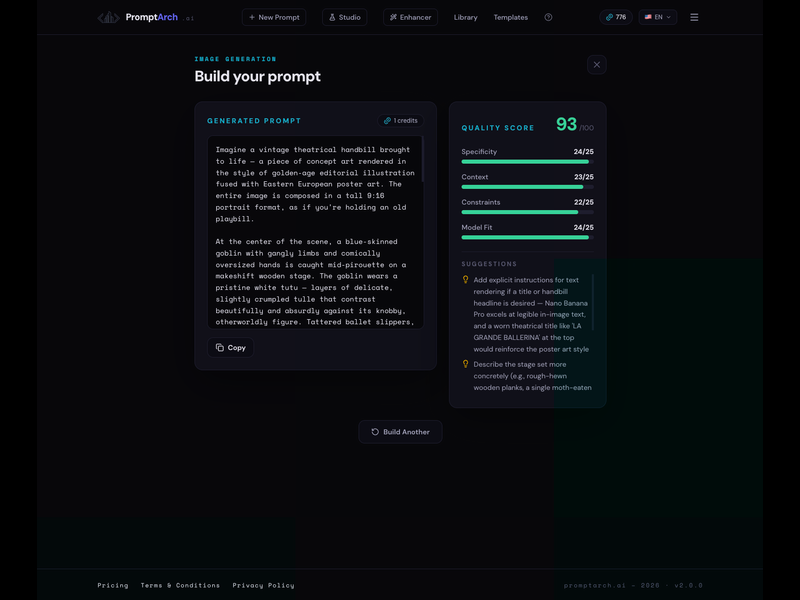Go to the Templates page
The width and height of the screenshot is (800, 600).
tap(510, 17)
